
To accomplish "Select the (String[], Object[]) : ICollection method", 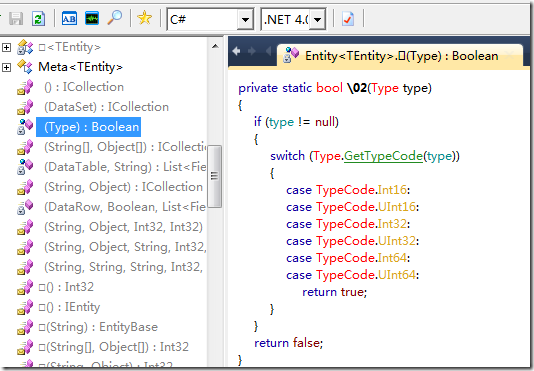I will point(125,147).
